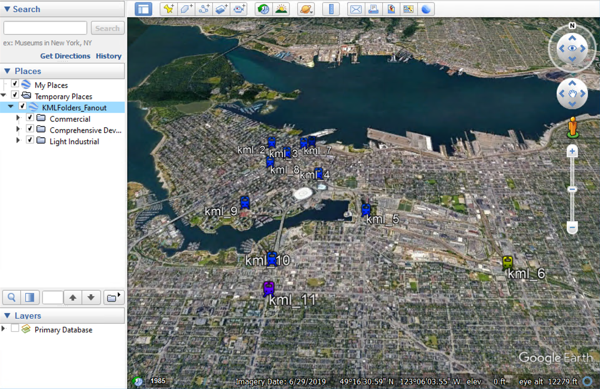Show historical imagery clock icon
This screenshot has width=600, height=389.
click(263, 9)
